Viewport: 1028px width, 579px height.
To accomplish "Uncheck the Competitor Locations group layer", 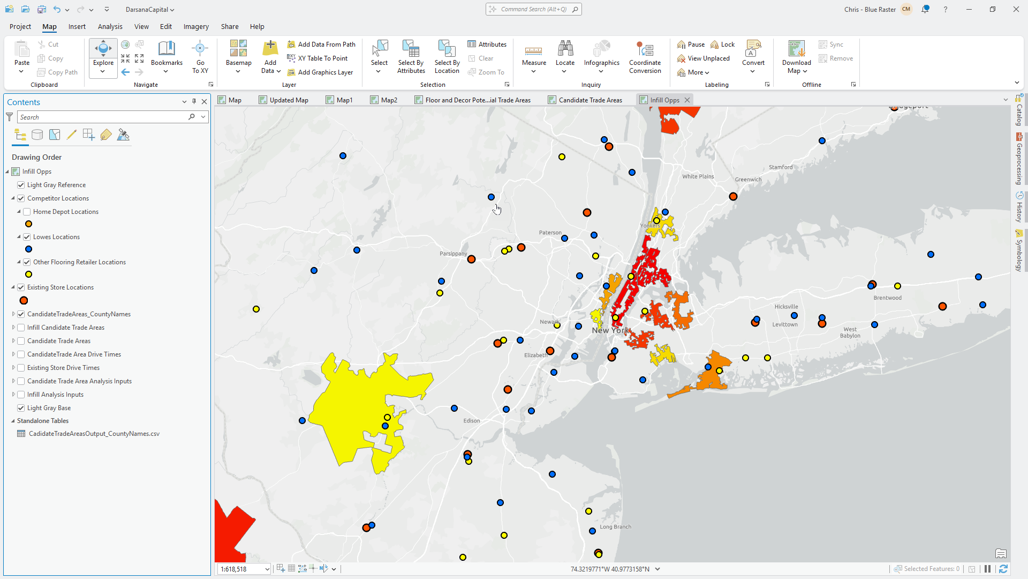I will [x=21, y=198].
